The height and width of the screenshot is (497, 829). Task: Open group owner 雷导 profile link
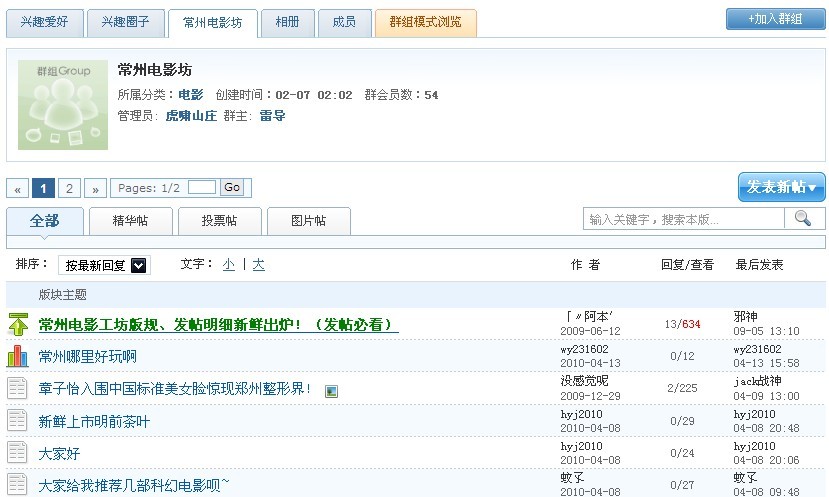tap(272, 116)
